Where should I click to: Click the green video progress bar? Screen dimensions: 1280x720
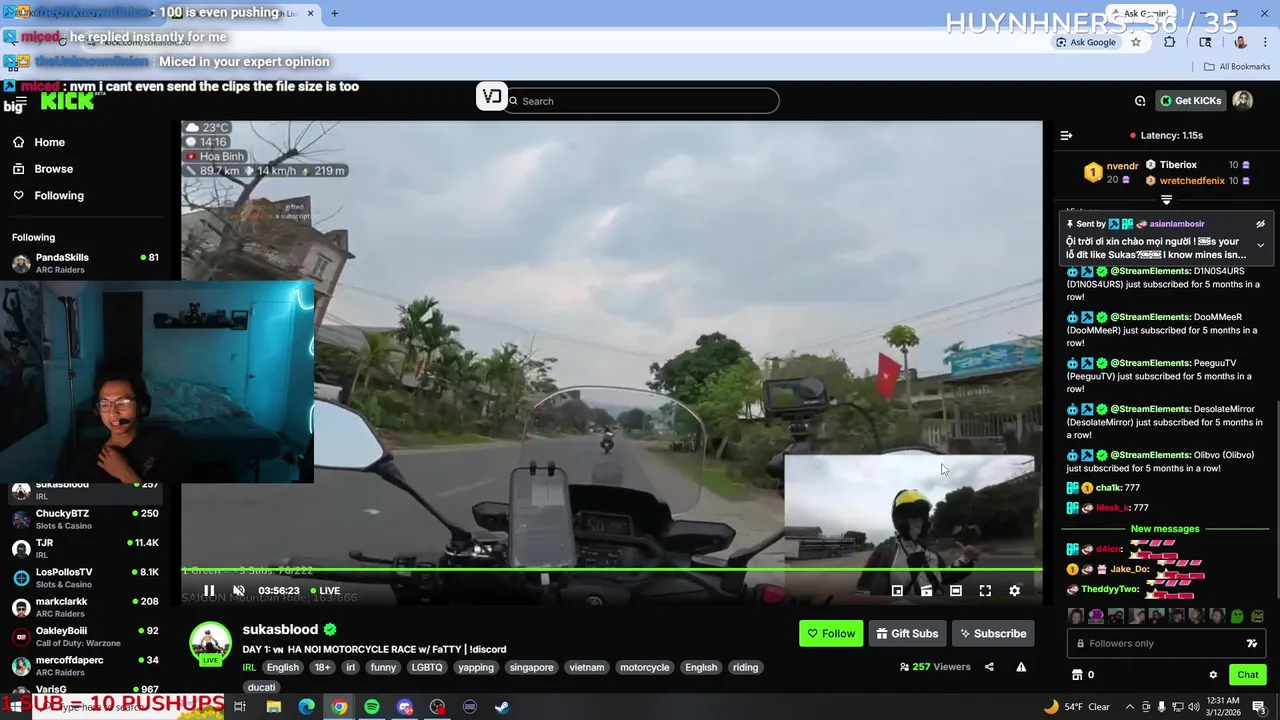[611, 570]
